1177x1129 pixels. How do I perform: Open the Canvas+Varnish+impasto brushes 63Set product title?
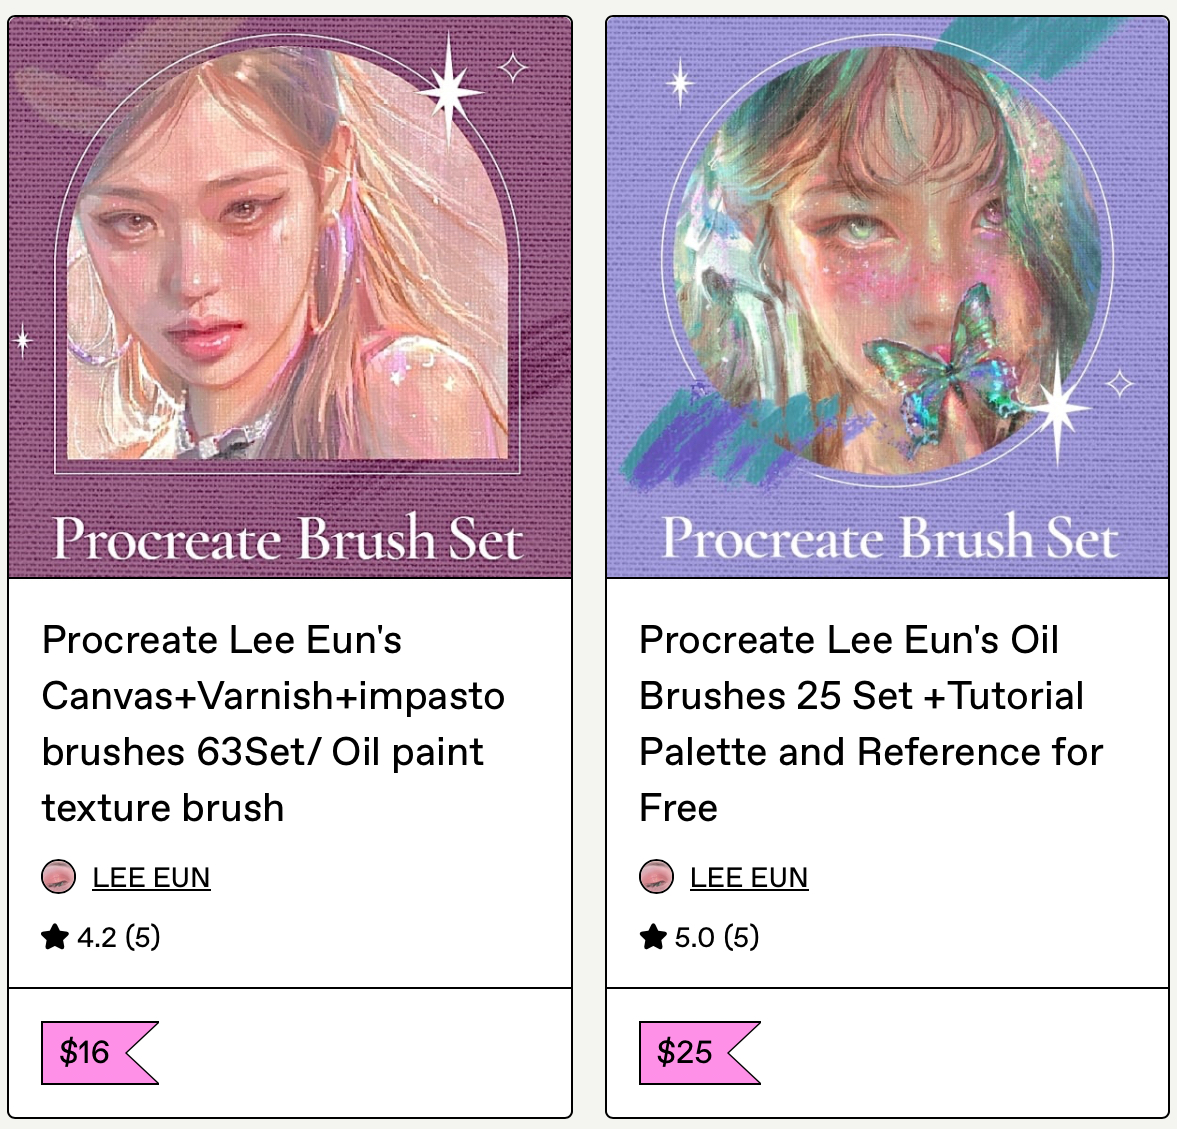(272, 723)
